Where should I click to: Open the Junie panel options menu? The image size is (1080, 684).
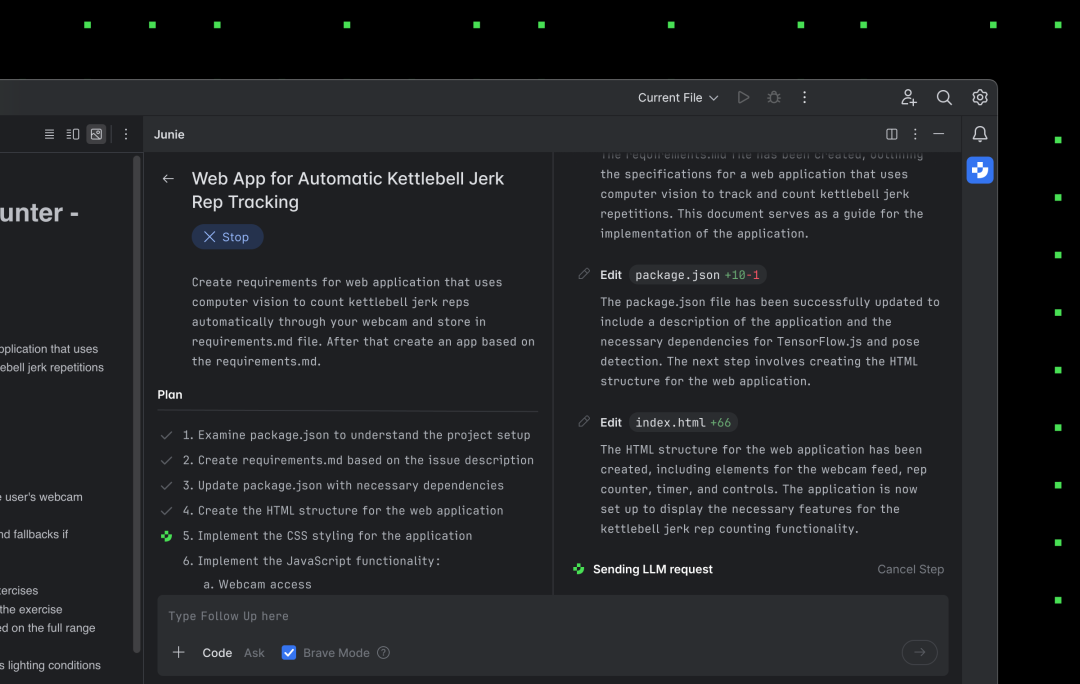point(915,134)
